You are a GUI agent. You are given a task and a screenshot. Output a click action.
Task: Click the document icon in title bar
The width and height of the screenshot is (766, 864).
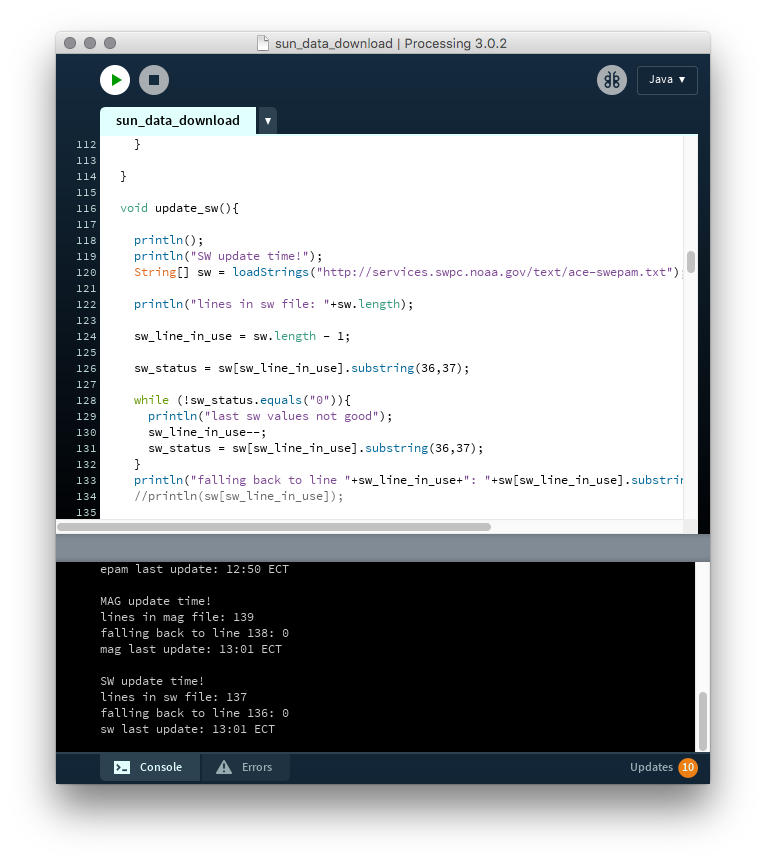pos(263,43)
